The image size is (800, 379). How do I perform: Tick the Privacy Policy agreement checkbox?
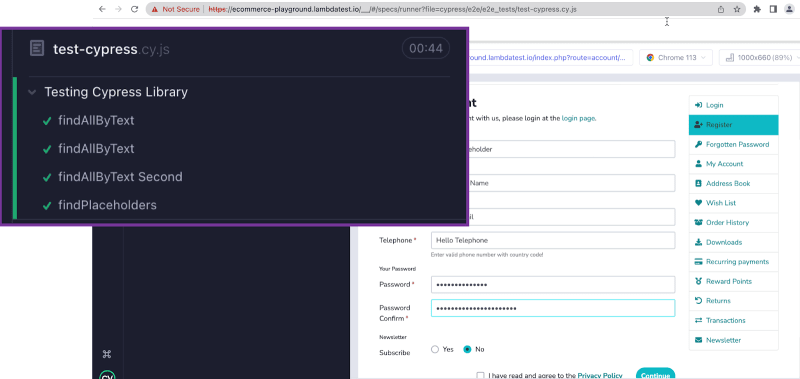click(x=480, y=375)
